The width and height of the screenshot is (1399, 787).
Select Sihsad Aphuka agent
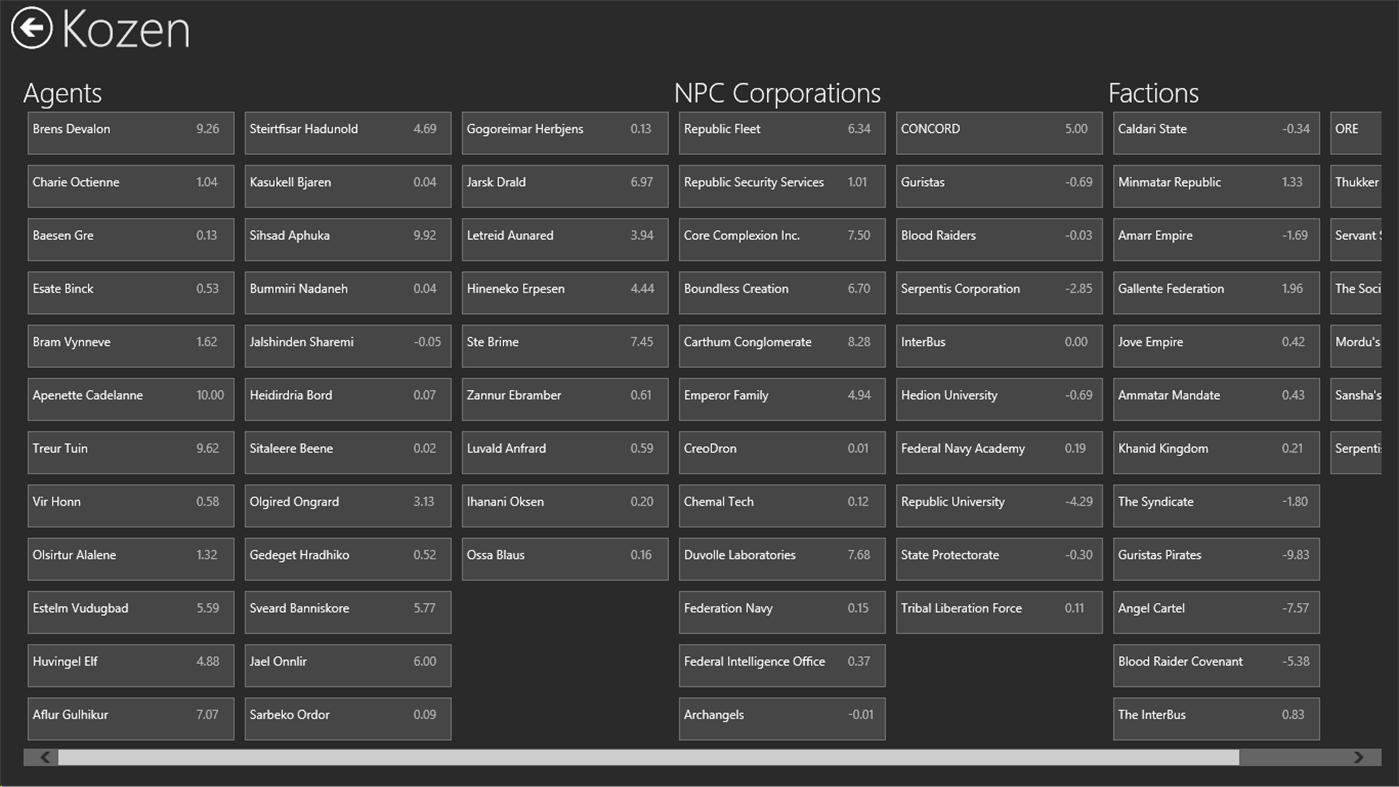click(348, 239)
